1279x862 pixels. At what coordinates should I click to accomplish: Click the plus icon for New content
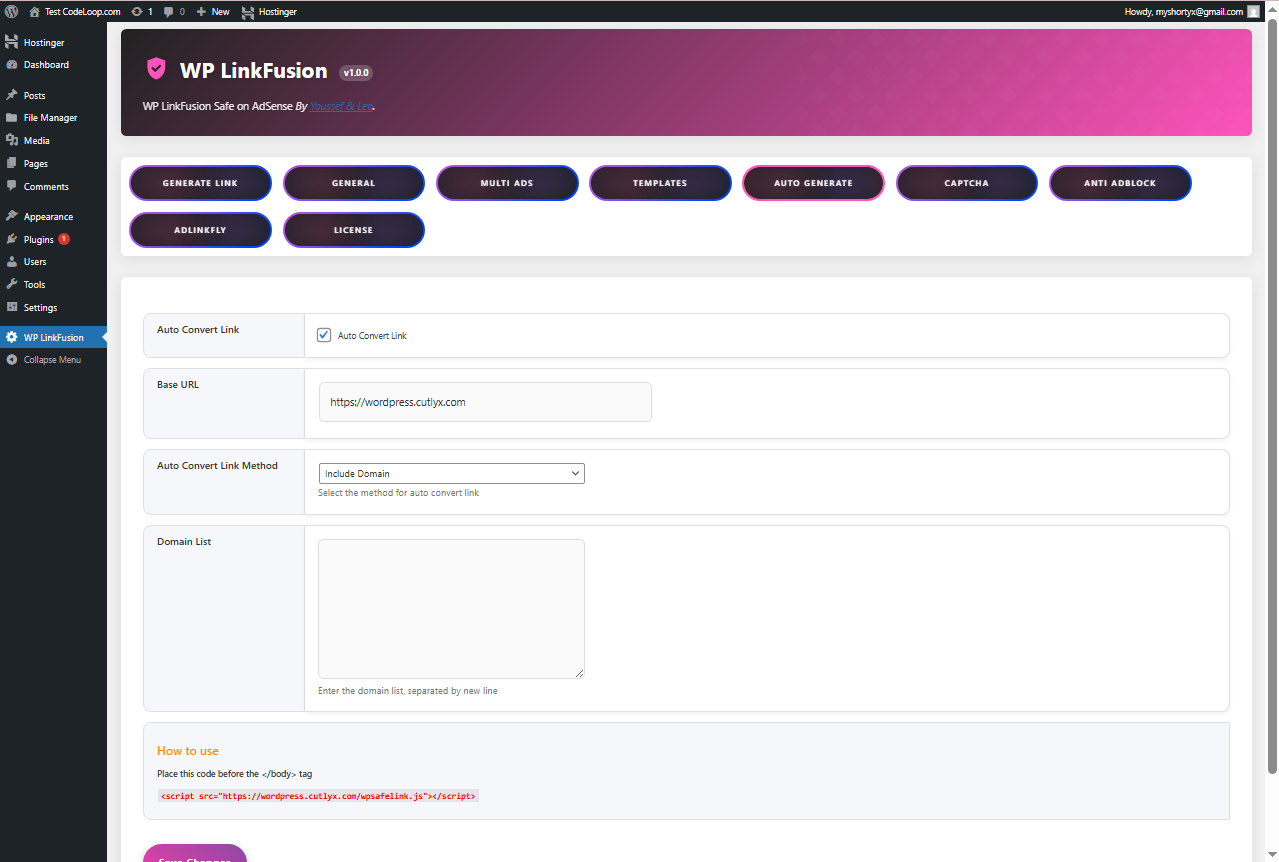(201, 11)
